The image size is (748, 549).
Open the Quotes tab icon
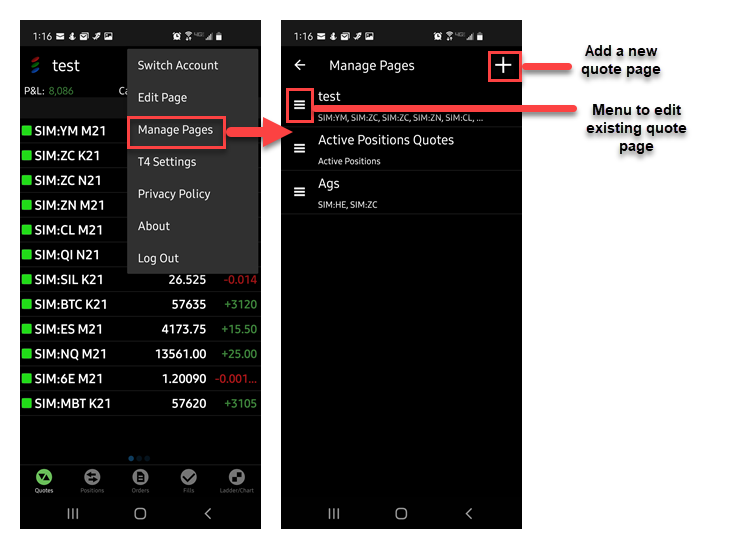[x=44, y=480]
